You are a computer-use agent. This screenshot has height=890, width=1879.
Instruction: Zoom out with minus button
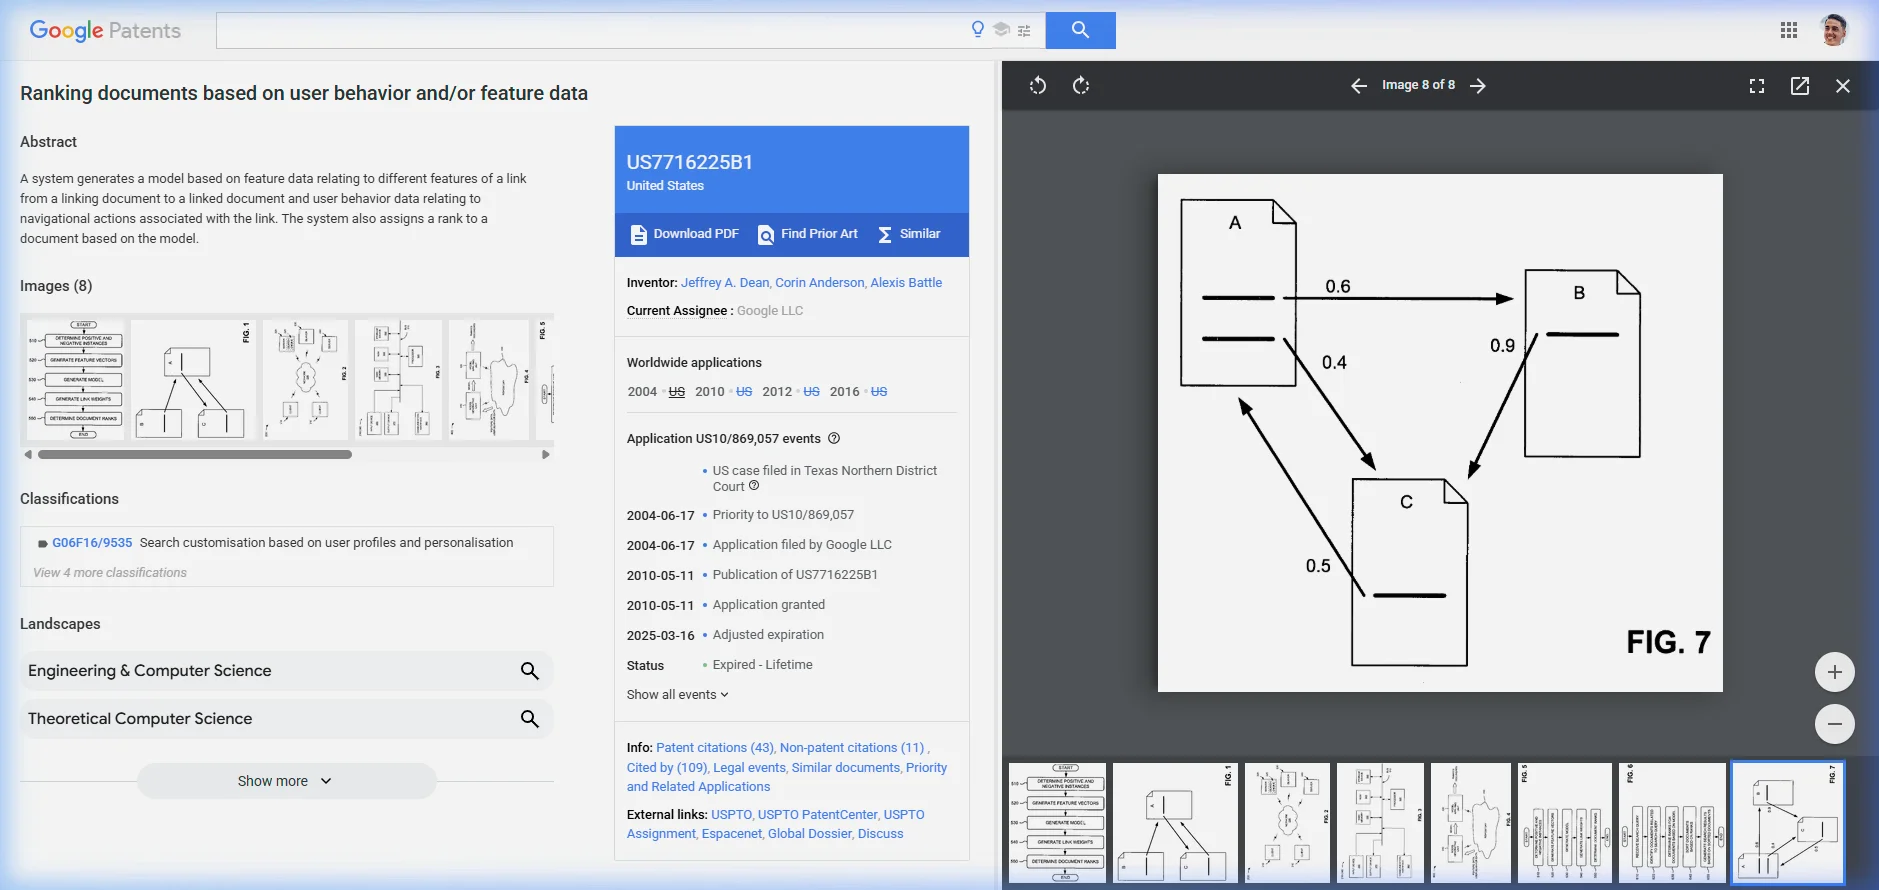(x=1835, y=724)
